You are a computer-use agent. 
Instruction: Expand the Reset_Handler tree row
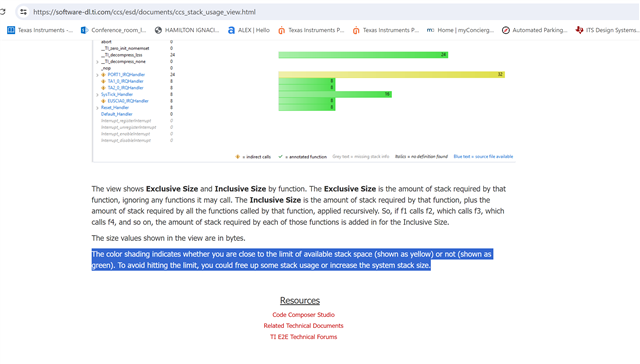[x=97, y=108]
